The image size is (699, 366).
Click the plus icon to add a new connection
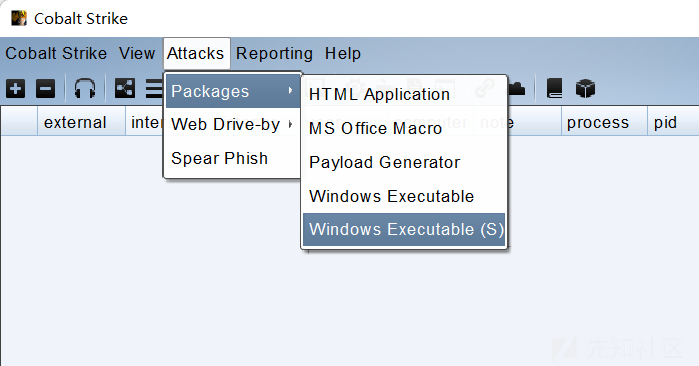coord(16,88)
